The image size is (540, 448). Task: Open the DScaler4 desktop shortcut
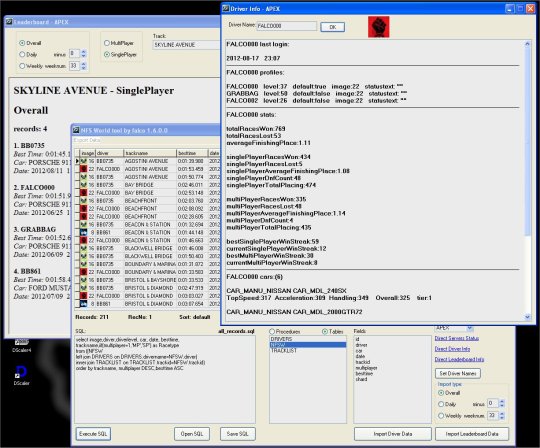pyautogui.click(x=21, y=345)
